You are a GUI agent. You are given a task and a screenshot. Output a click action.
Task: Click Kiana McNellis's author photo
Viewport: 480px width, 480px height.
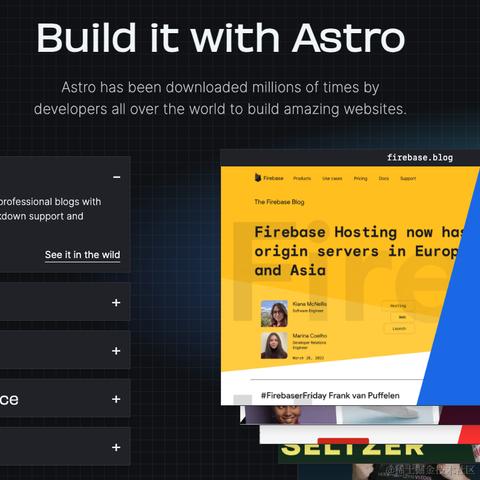tap(274, 313)
